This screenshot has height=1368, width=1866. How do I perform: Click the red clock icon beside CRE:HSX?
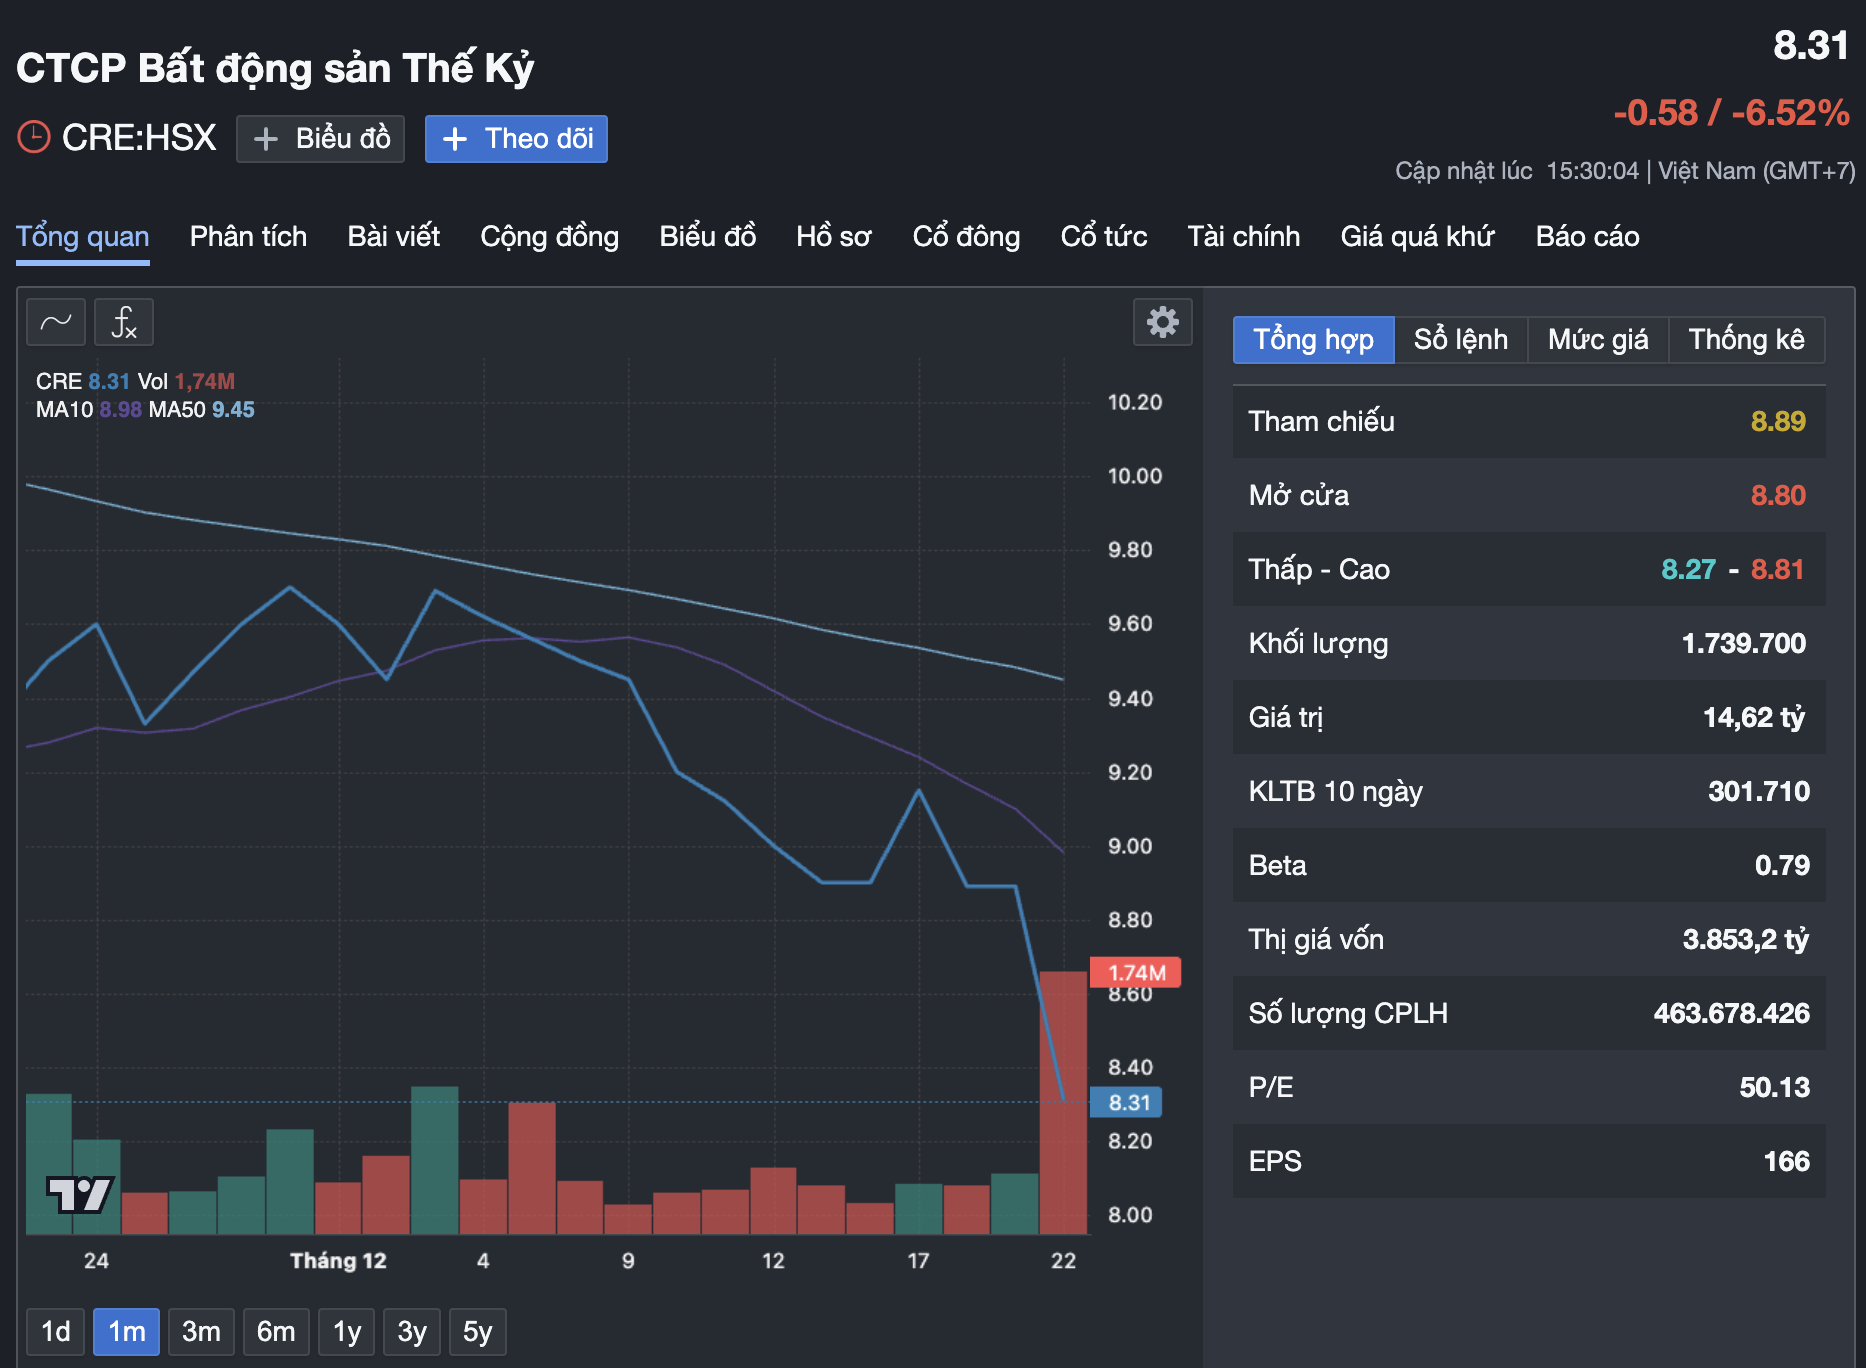(x=34, y=138)
